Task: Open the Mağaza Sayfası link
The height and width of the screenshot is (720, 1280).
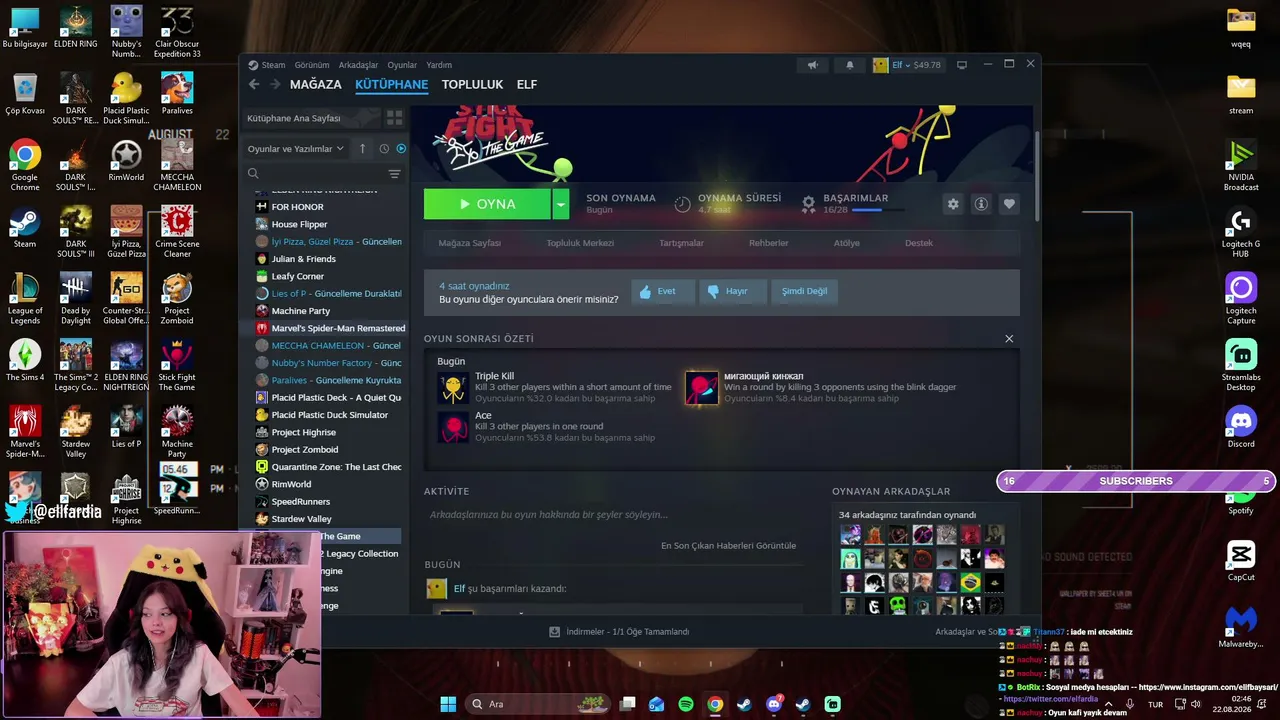Action: coord(470,243)
